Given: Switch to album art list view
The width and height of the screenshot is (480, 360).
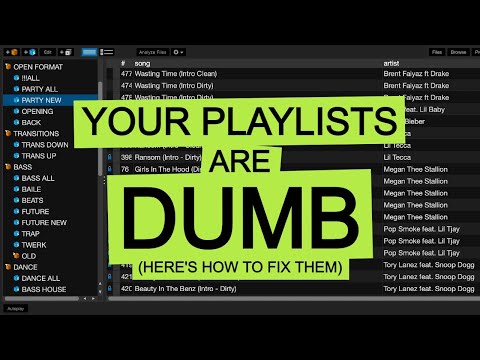Looking at the screenshot, I should [107, 52].
